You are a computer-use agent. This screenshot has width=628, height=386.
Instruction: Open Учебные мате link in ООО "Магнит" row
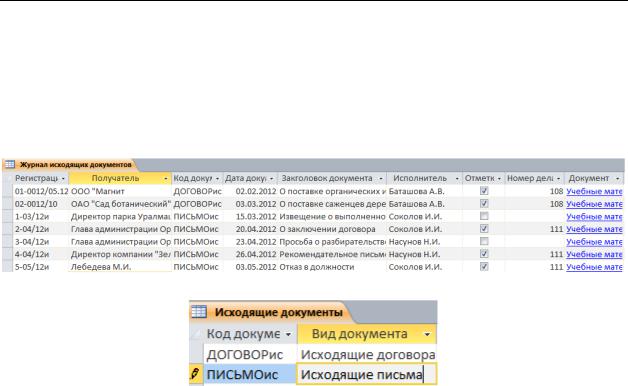coord(594,191)
